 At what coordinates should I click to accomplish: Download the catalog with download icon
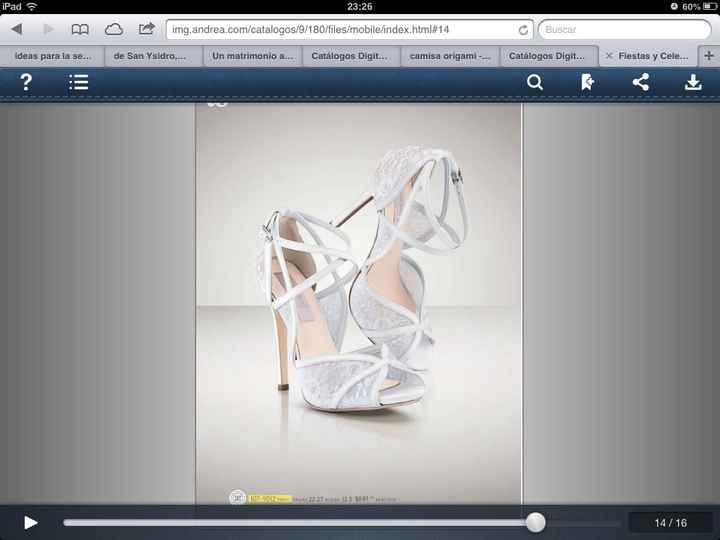click(693, 83)
